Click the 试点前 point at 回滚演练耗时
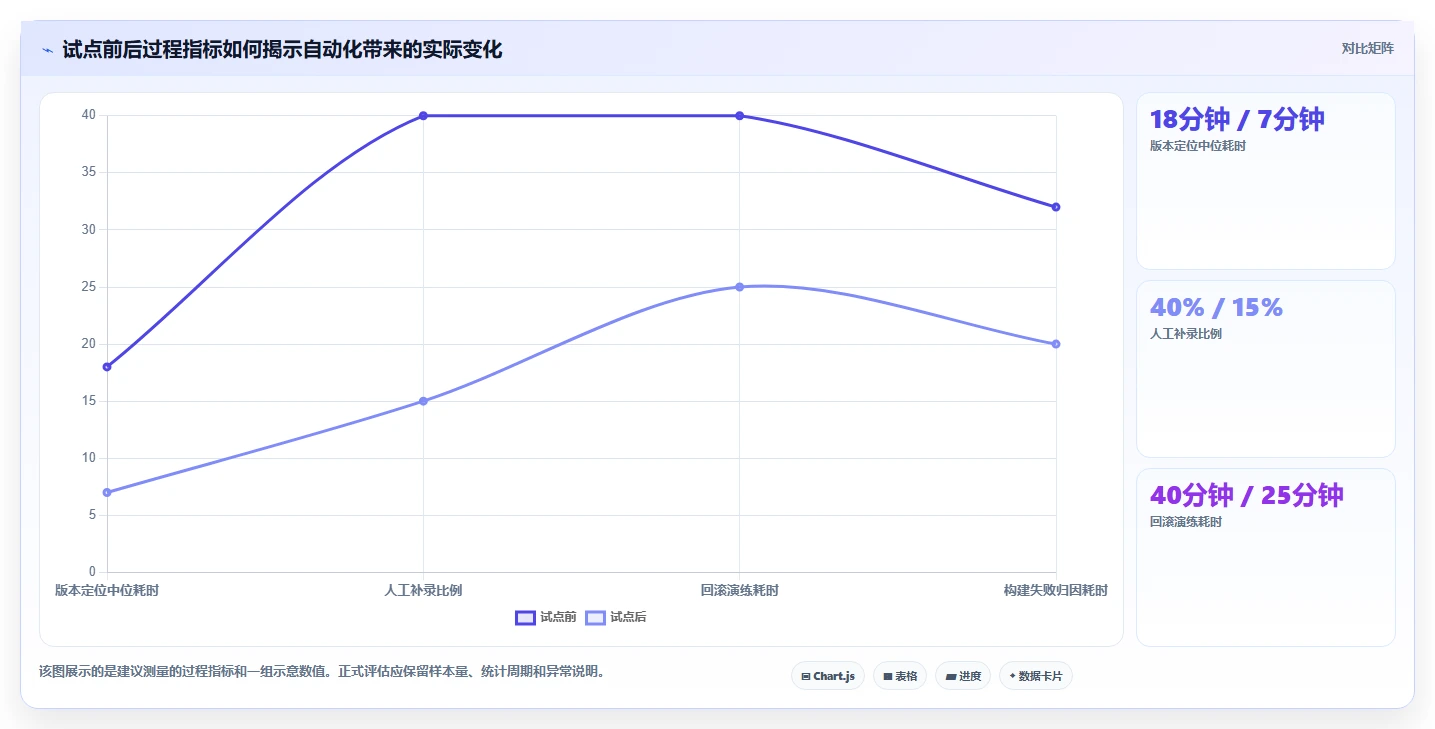Viewport: 1435px width, 729px height. click(x=740, y=116)
